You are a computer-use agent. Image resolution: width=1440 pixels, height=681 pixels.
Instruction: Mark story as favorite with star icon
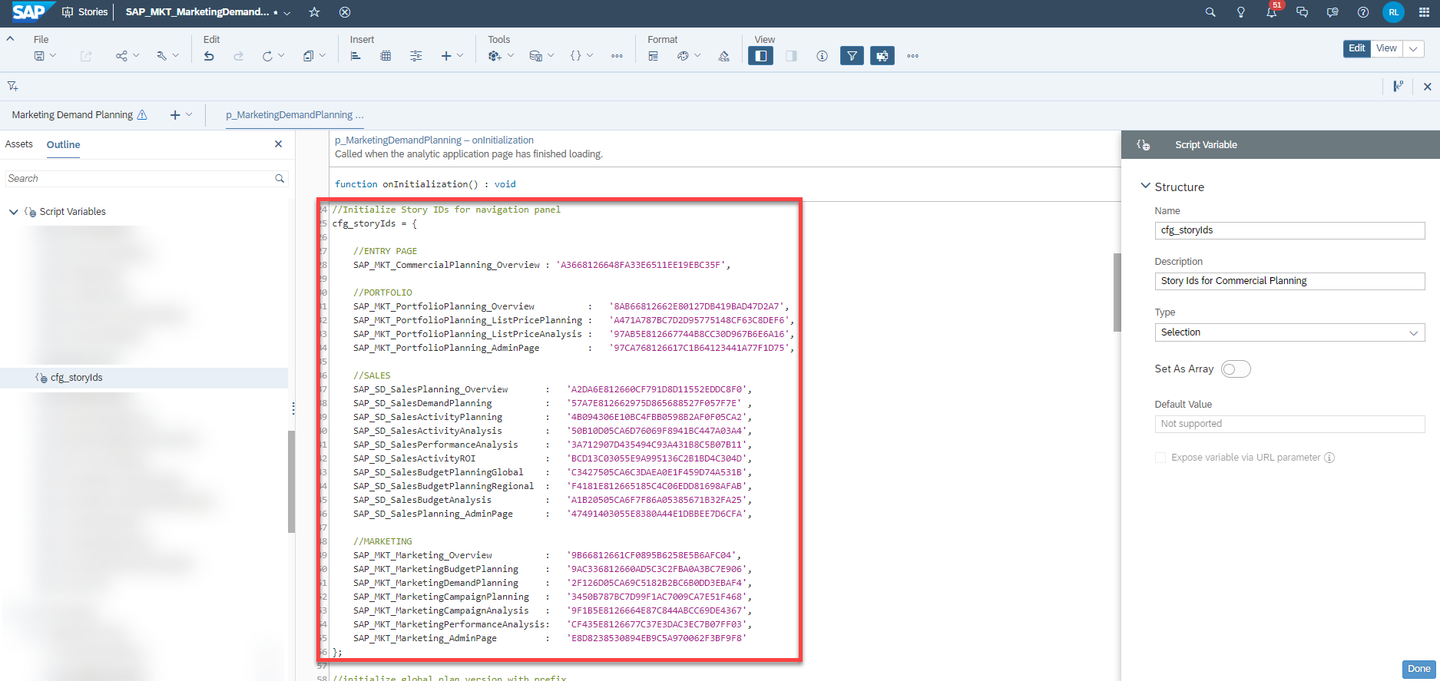[x=315, y=12]
